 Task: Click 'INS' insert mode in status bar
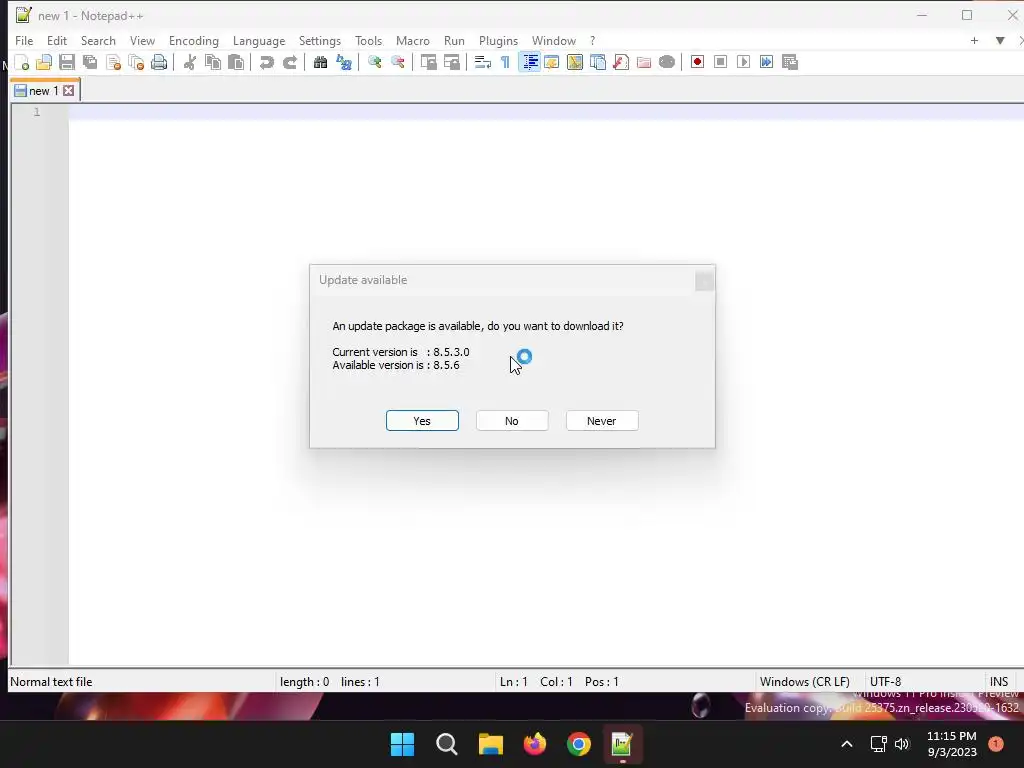coord(999,681)
